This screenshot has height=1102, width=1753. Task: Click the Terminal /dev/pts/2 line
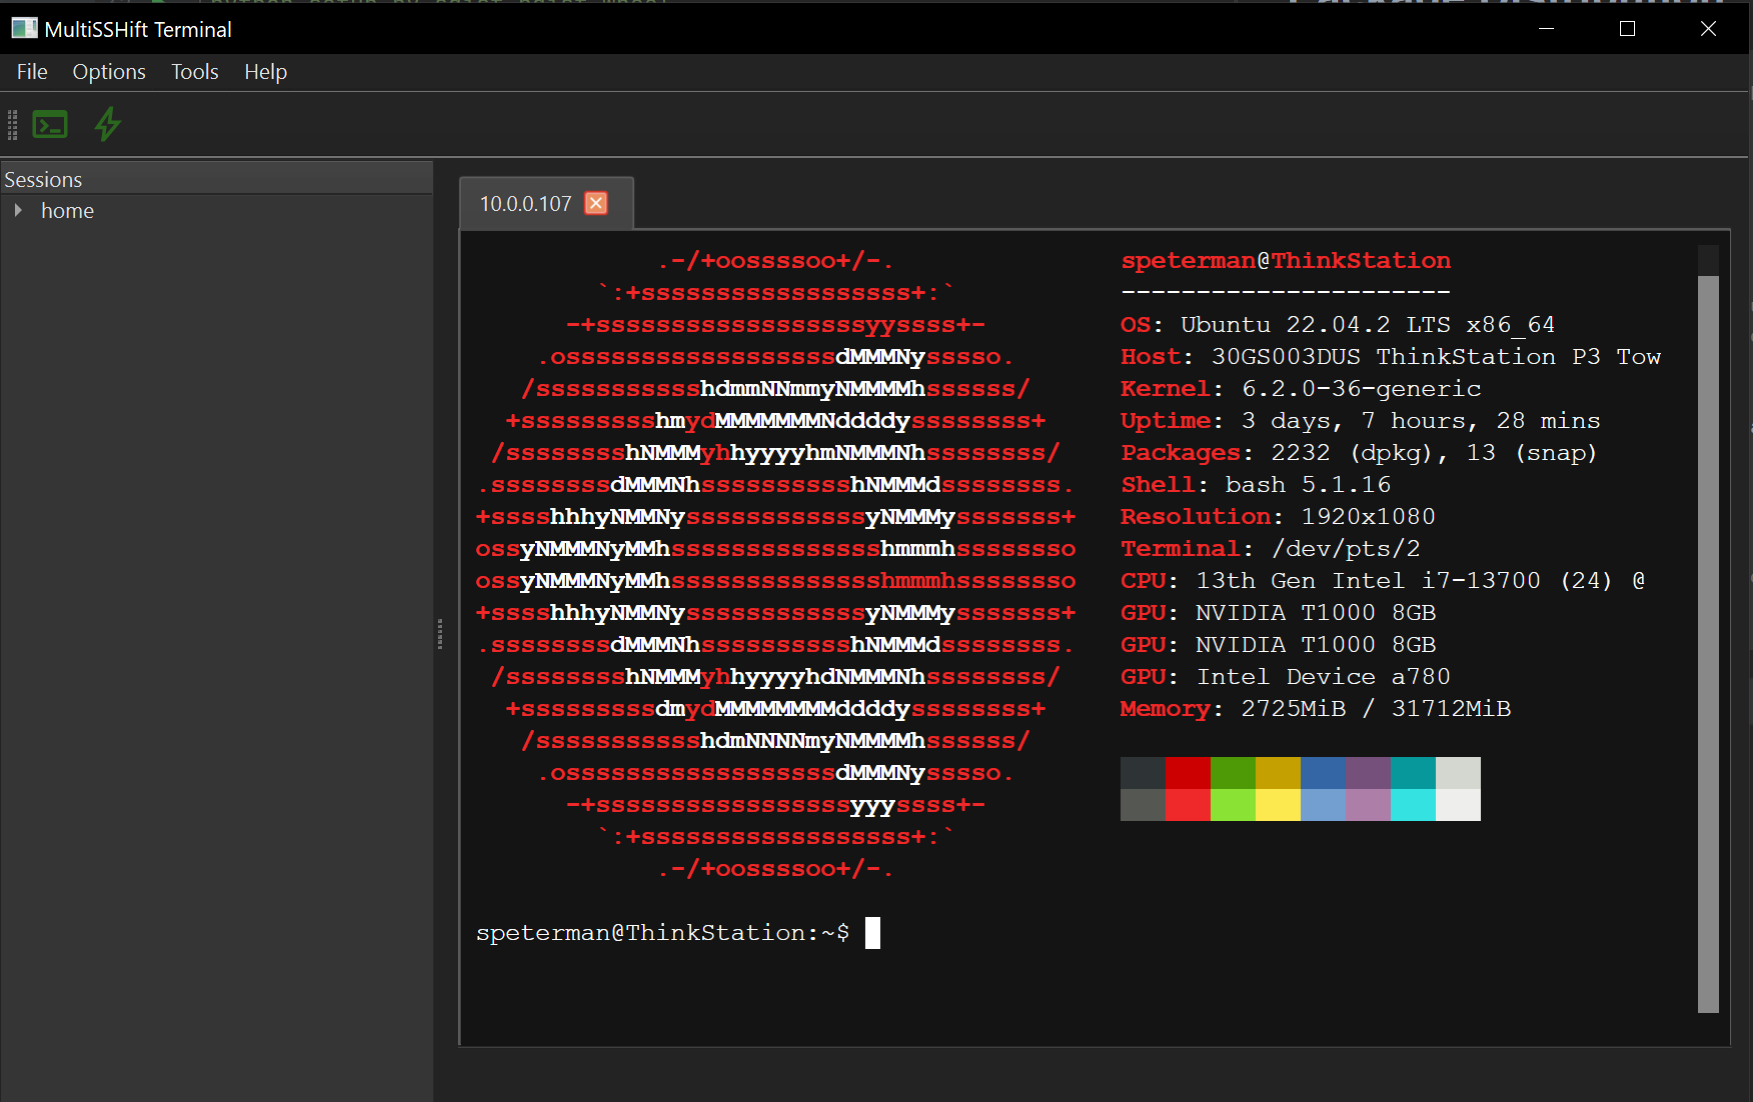point(1271,549)
